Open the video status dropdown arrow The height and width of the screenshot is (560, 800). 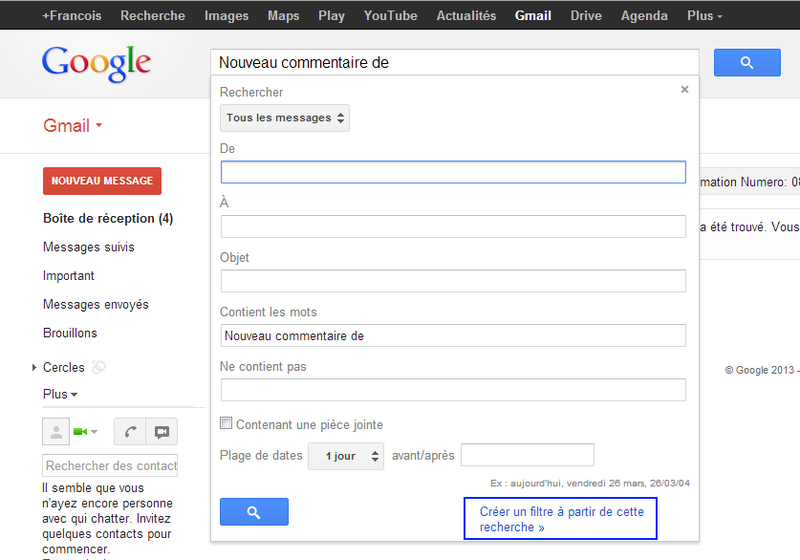pyautogui.click(x=94, y=432)
